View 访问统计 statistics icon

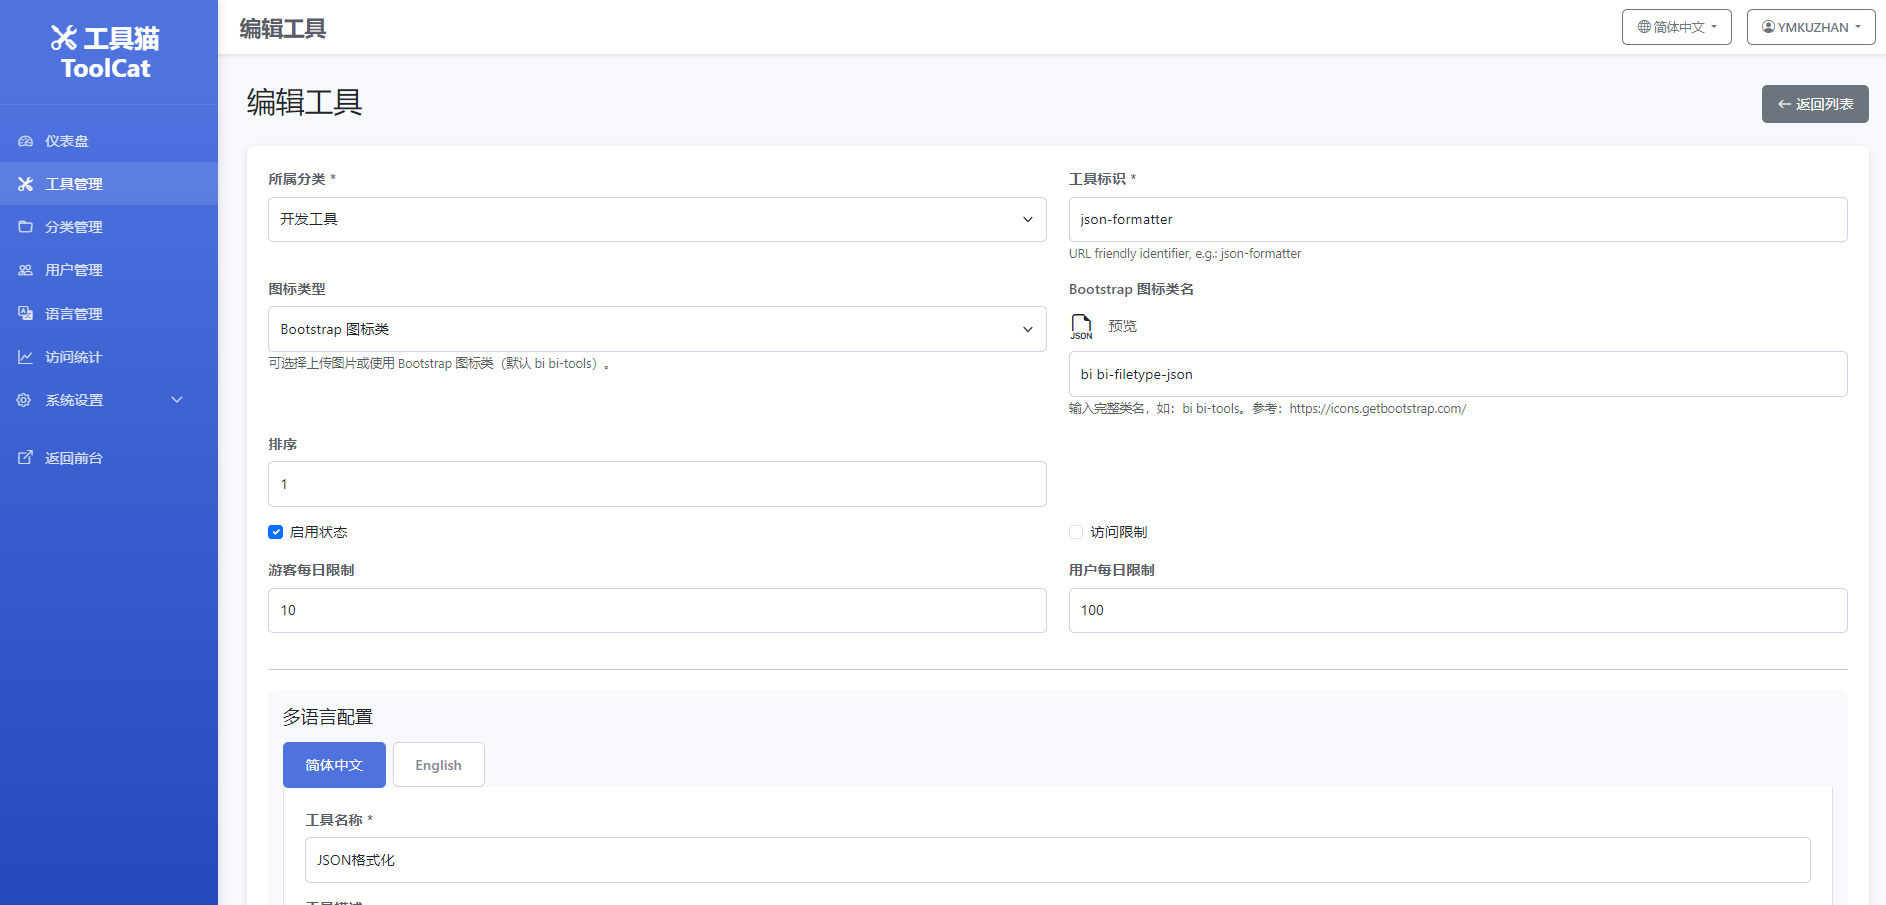coord(24,356)
